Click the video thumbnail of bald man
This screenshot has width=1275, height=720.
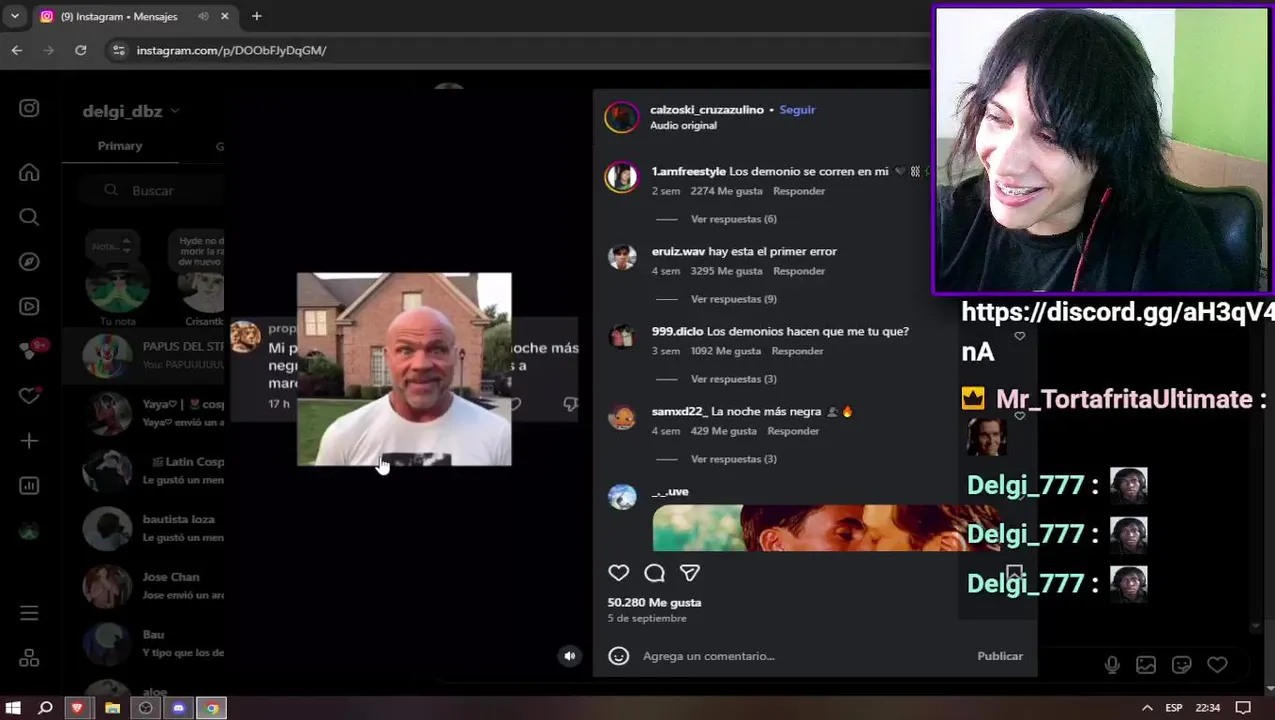click(x=404, y=369)
